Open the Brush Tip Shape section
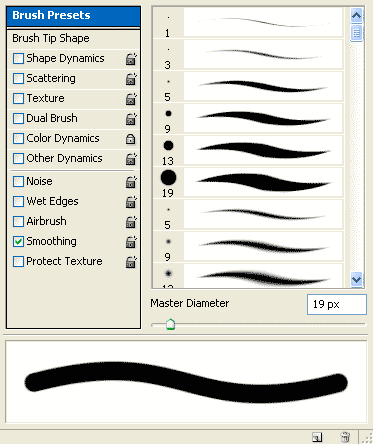This screenshot has width=373, height=444. [73, 38]
